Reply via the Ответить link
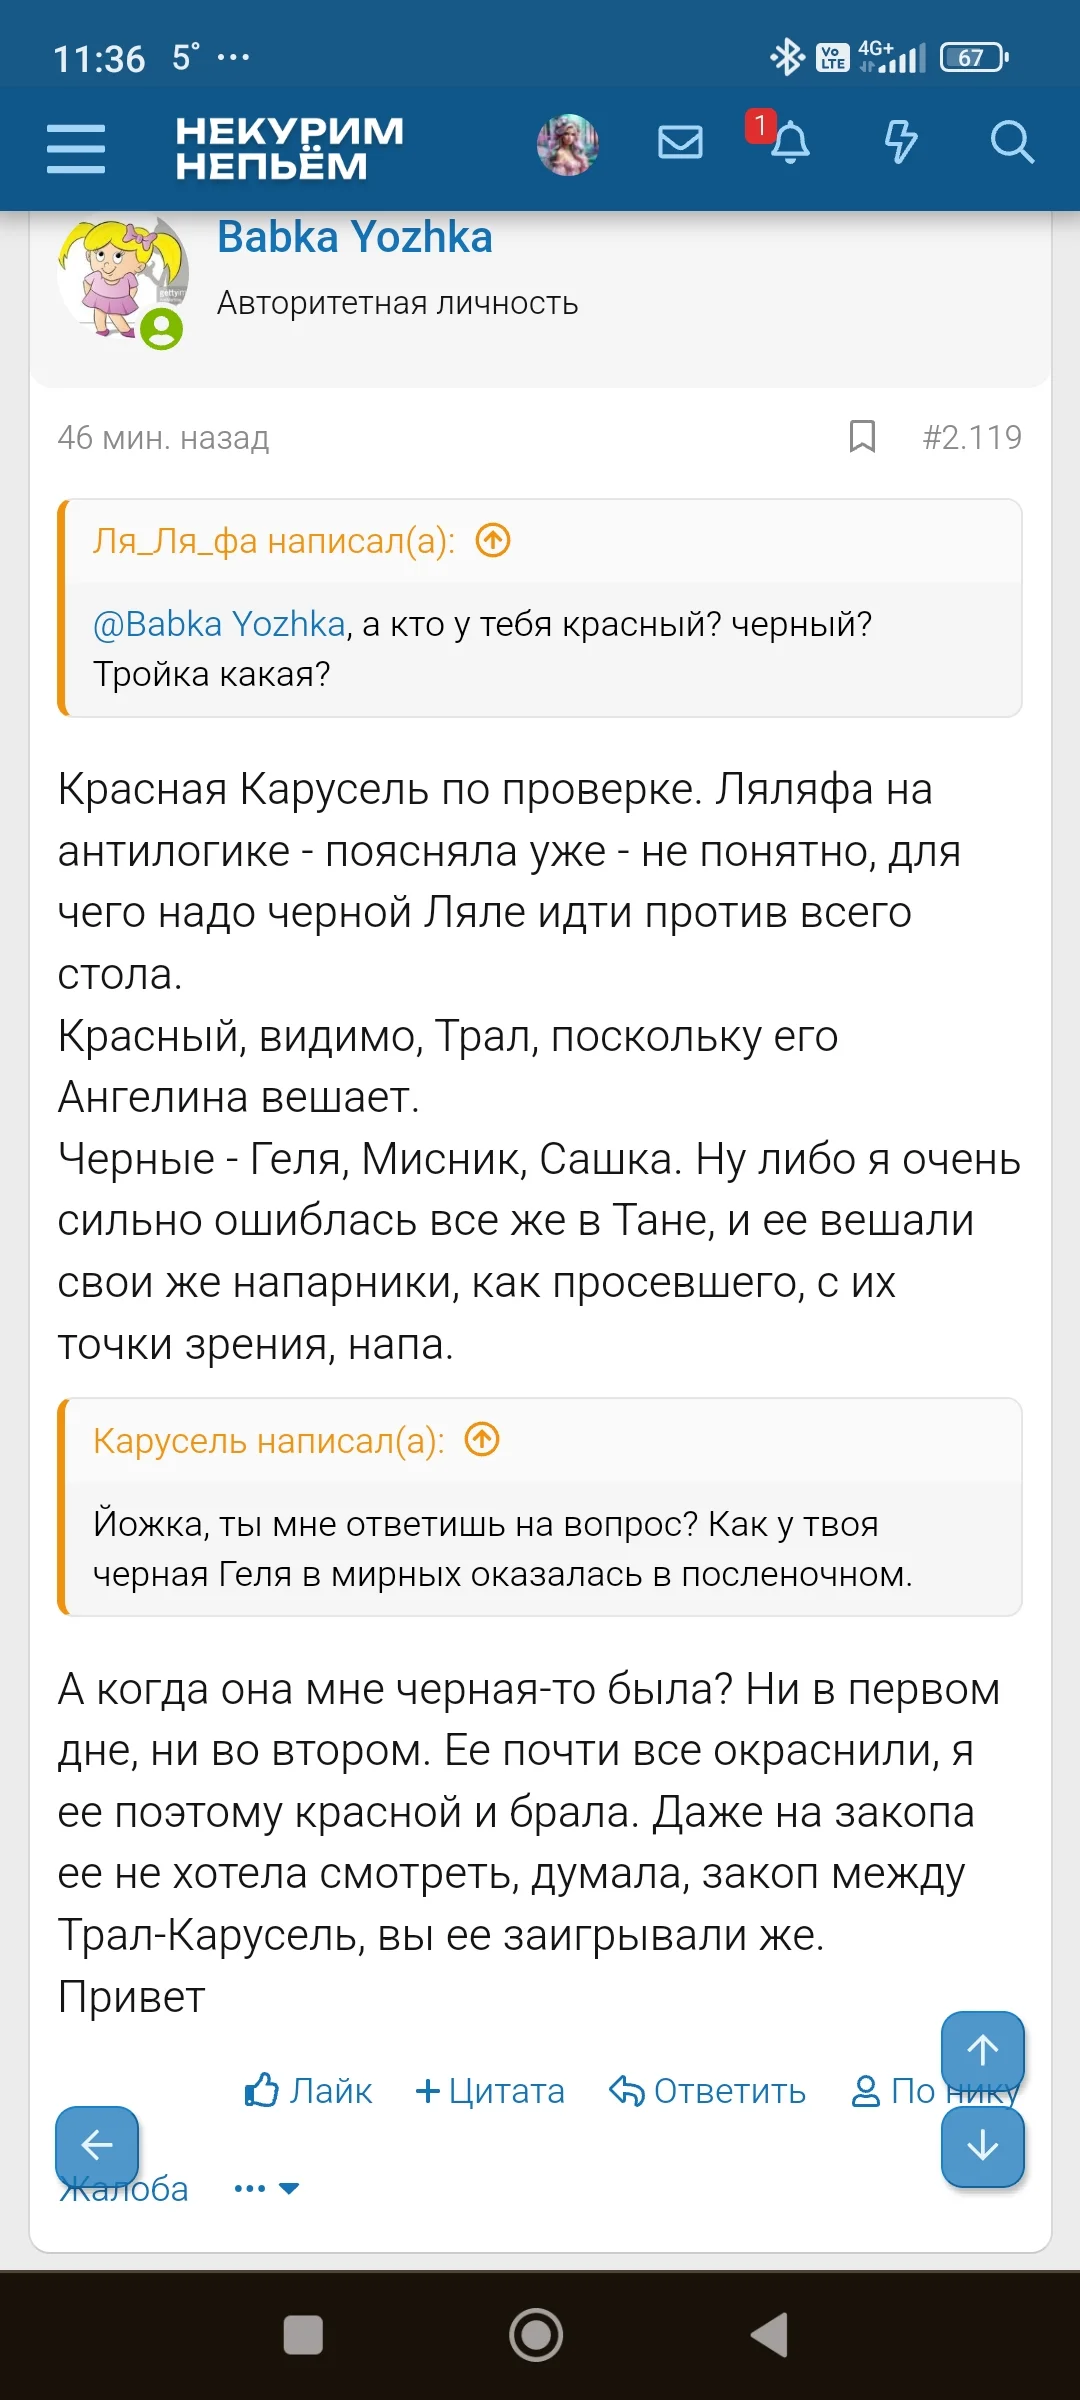The height and width of the screenshot is (2400, 1080). tap(708, 2090)
